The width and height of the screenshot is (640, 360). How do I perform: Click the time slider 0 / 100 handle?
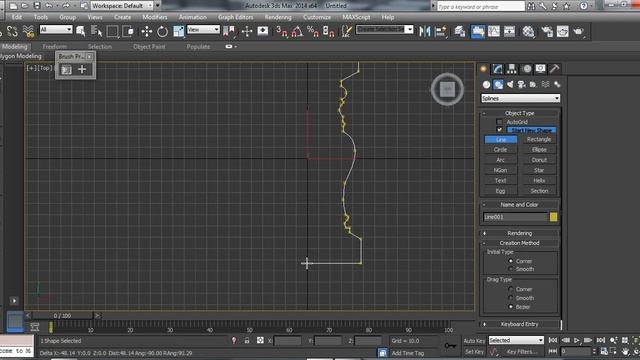click(62, 316)
